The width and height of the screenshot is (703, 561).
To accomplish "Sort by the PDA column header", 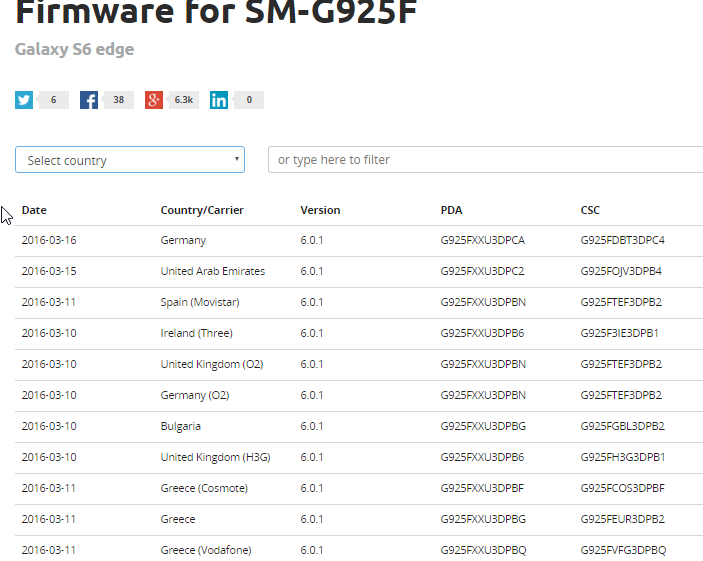I will (x=451, y=210).
